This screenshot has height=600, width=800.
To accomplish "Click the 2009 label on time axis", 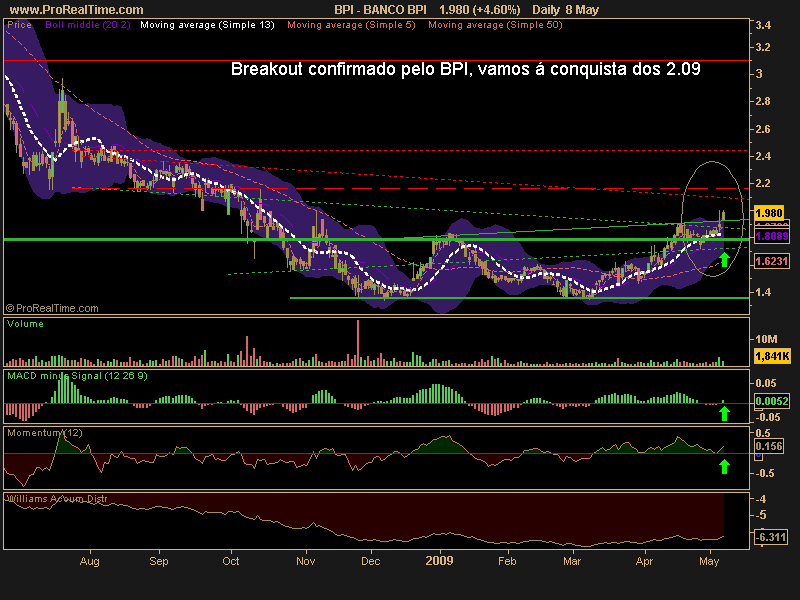I will coord(439,561).
